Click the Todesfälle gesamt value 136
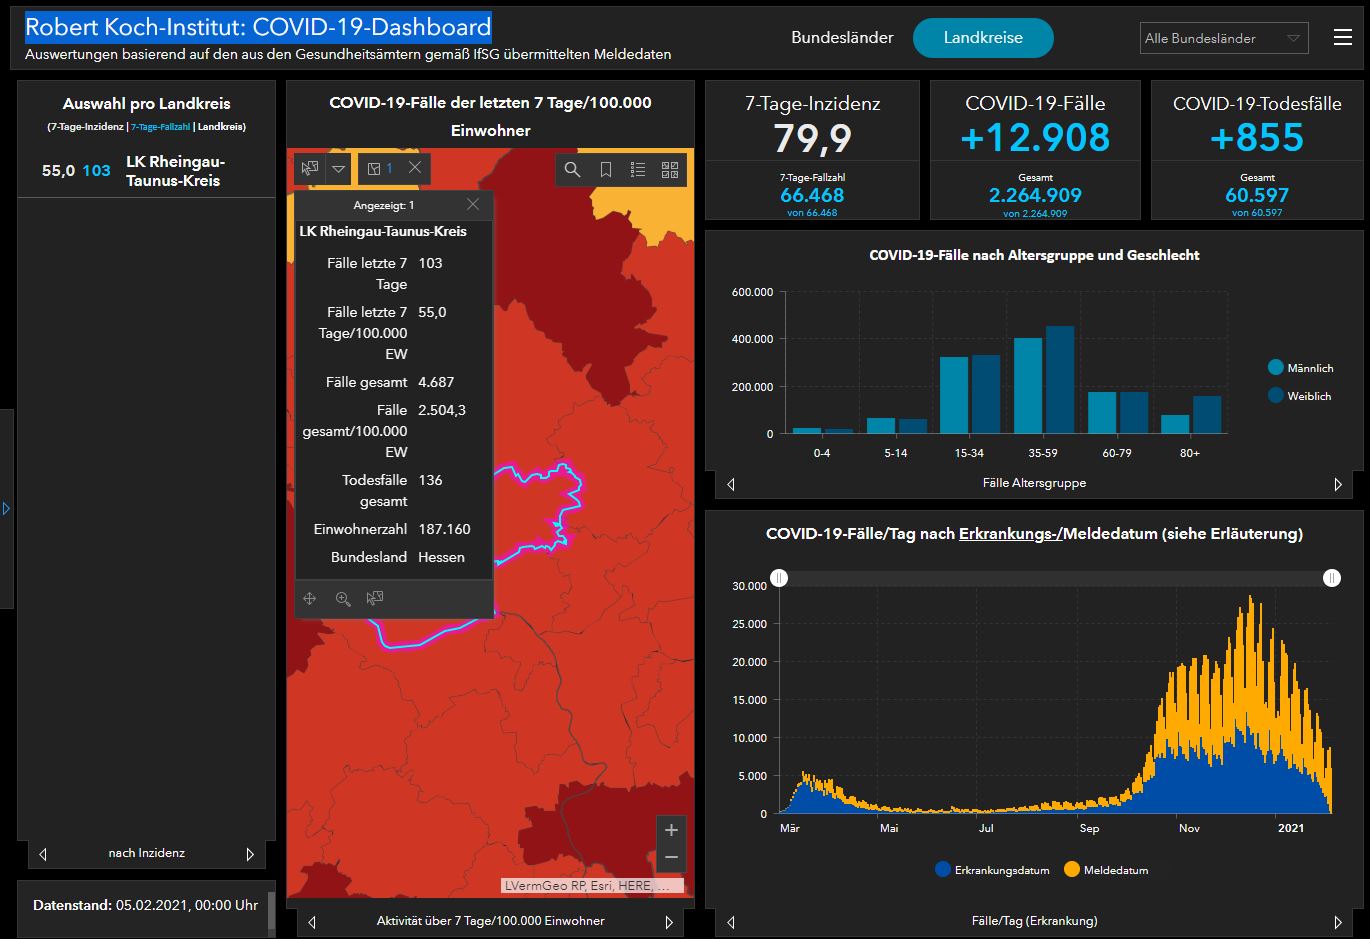This screenshot has height=939, width=1370. tap(430, 480)
